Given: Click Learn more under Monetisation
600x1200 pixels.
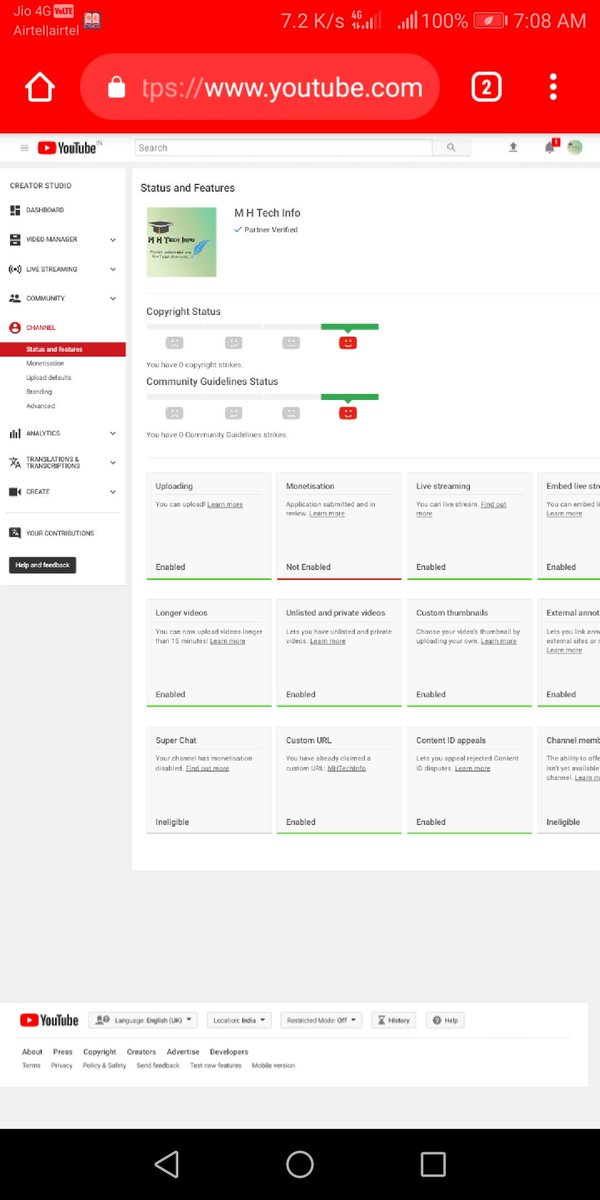Looking at the screenshot, I should click(327, 514).
